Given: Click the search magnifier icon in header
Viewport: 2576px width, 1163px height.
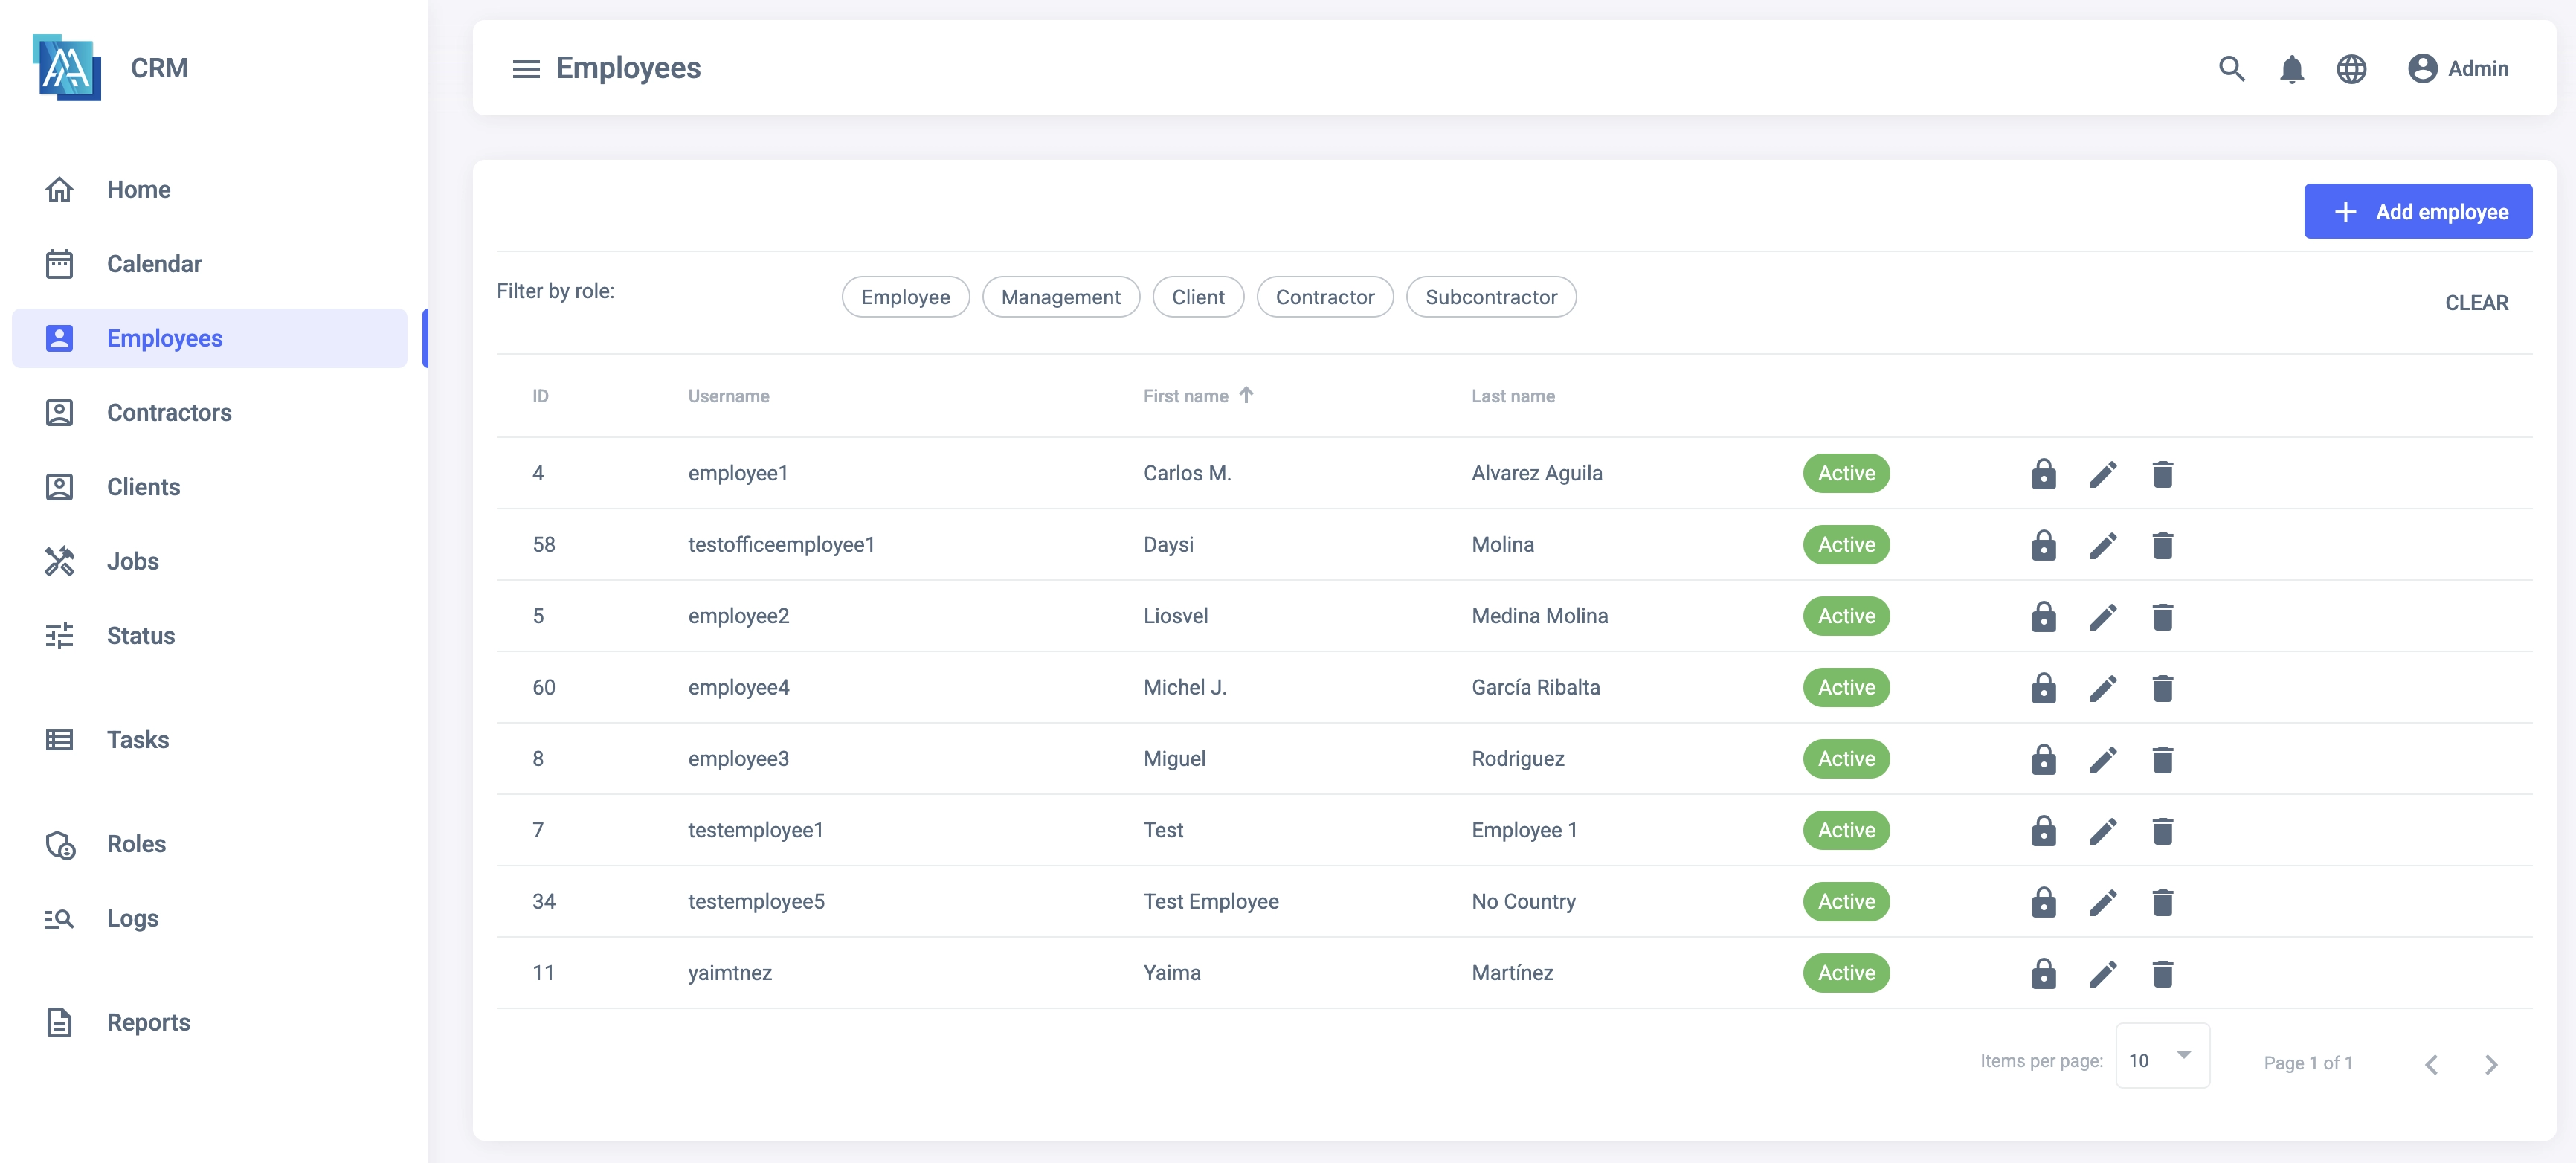Looking at the screenshot, I should (2231, 68).
